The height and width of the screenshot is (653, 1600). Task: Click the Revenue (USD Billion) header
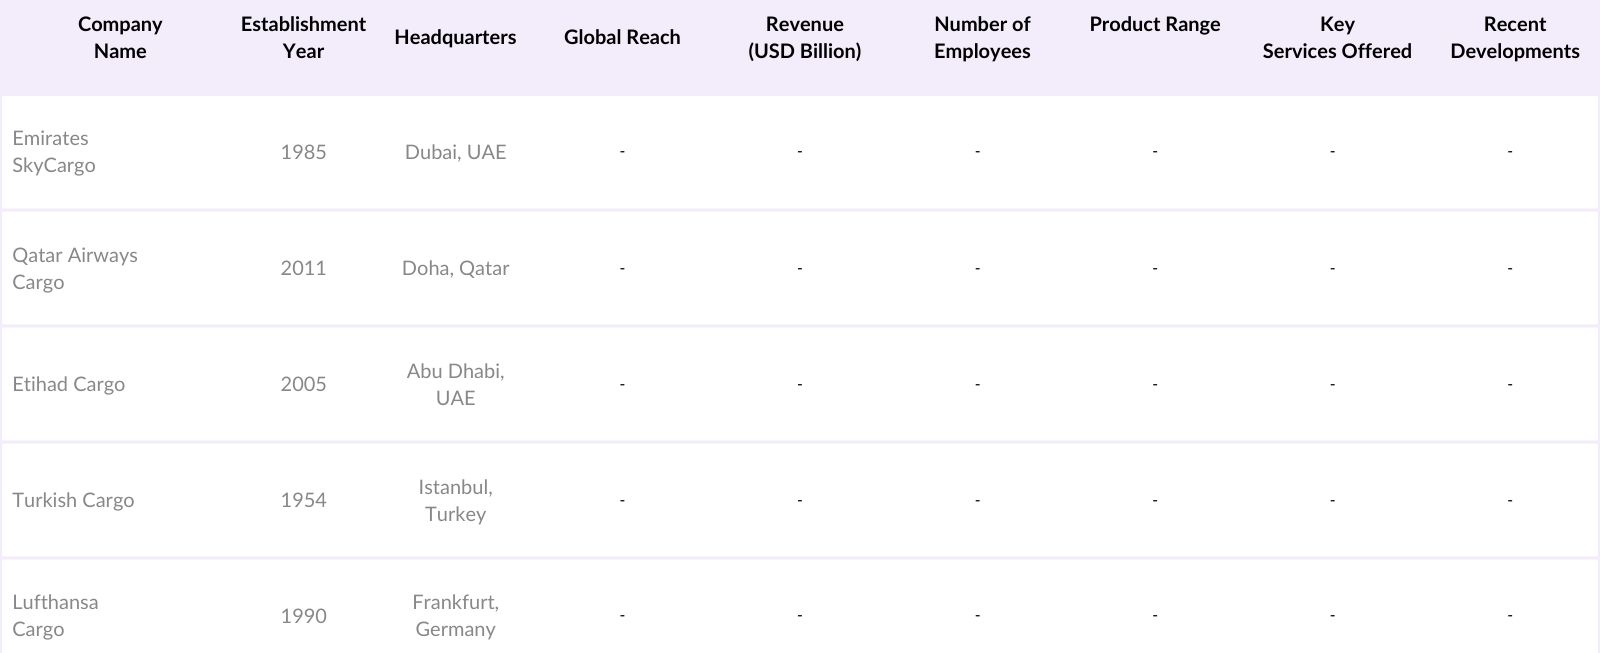(804, 37)
